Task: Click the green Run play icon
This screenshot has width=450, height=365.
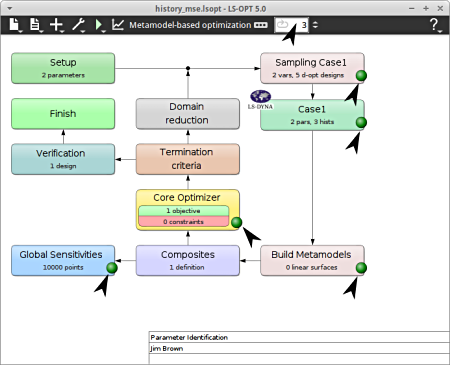Action: coord(98,25)
